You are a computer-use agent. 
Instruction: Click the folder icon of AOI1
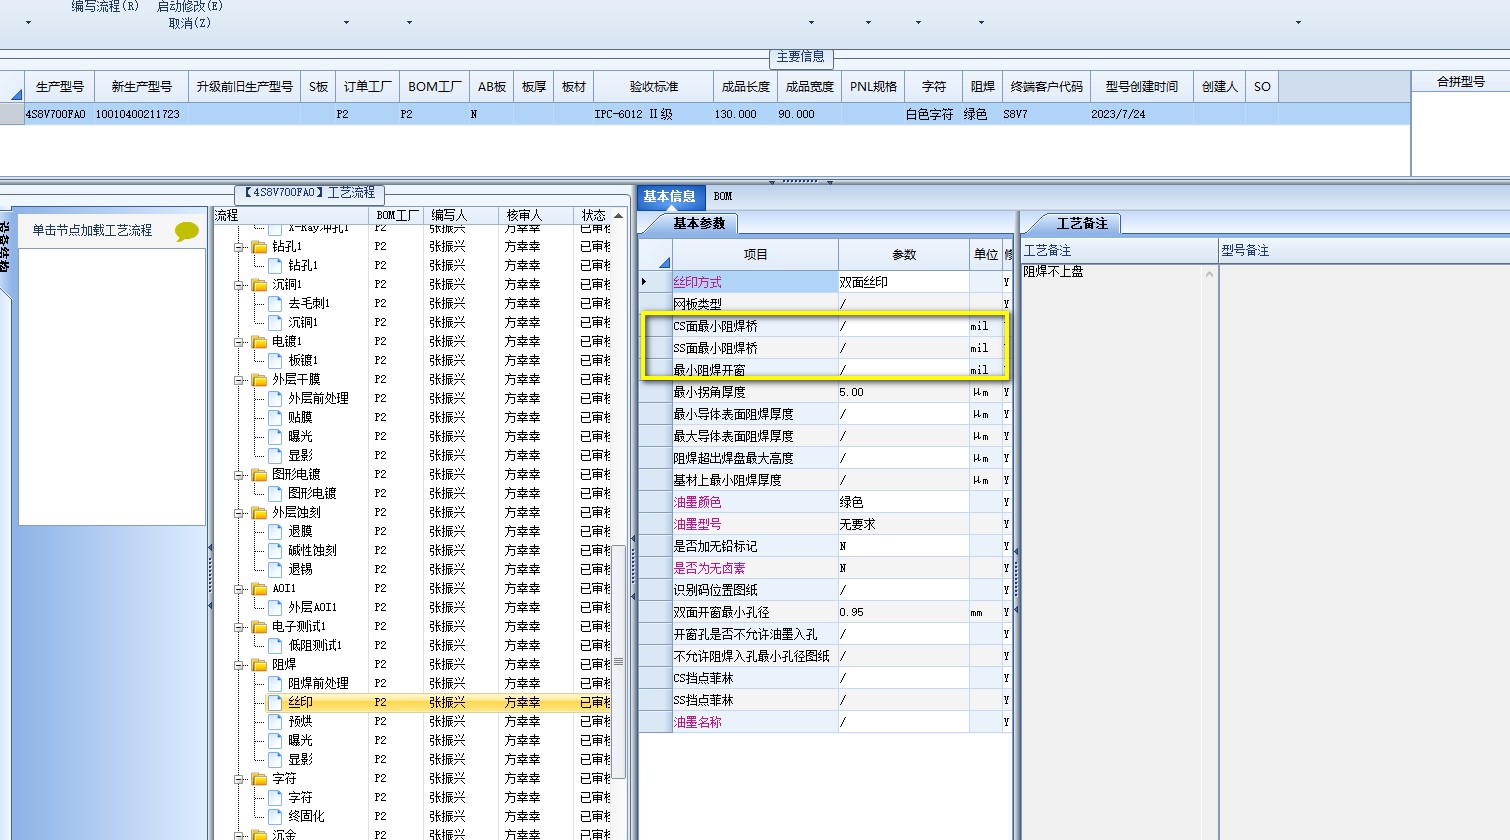259,588
